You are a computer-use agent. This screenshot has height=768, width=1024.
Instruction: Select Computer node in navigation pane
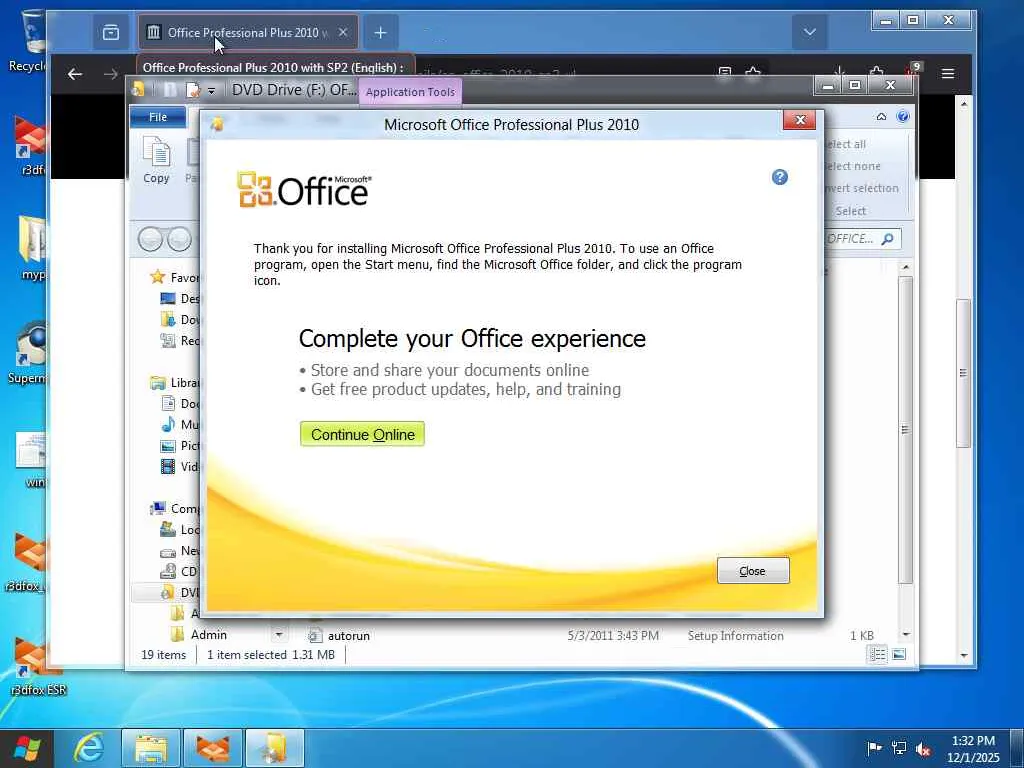(175, 508)
